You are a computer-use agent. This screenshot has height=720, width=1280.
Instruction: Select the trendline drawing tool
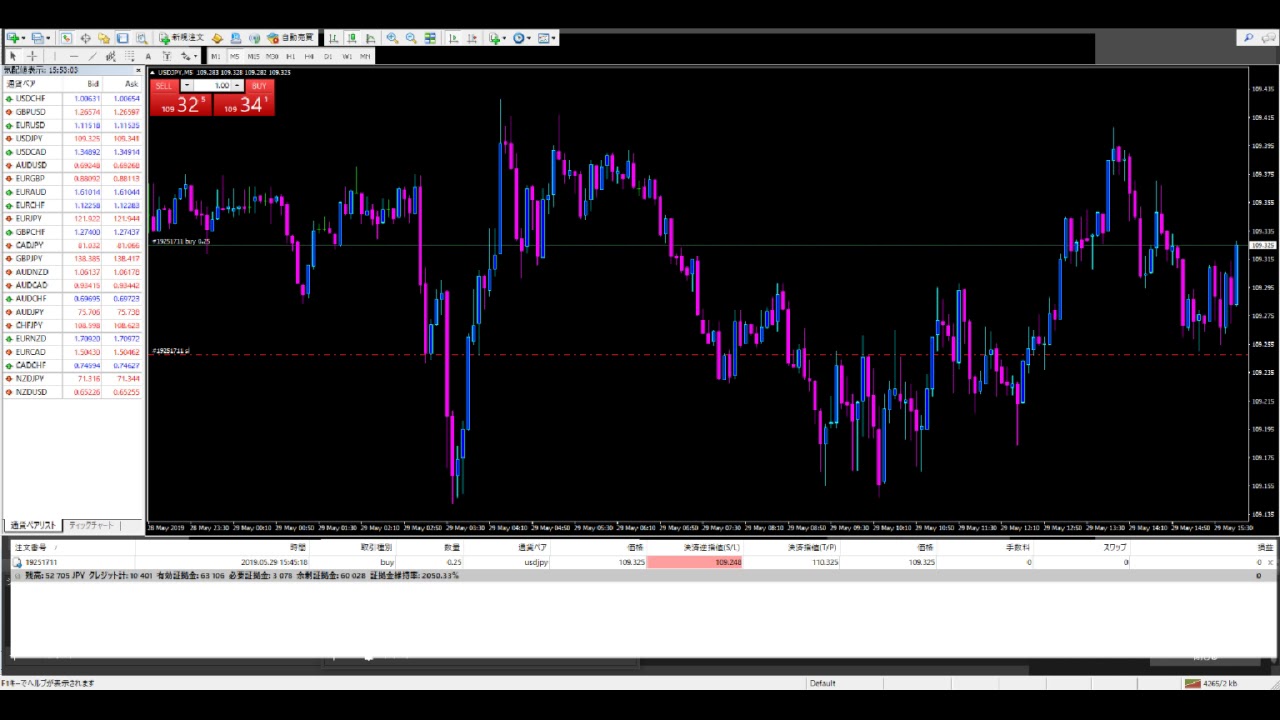tap(92, 57)
